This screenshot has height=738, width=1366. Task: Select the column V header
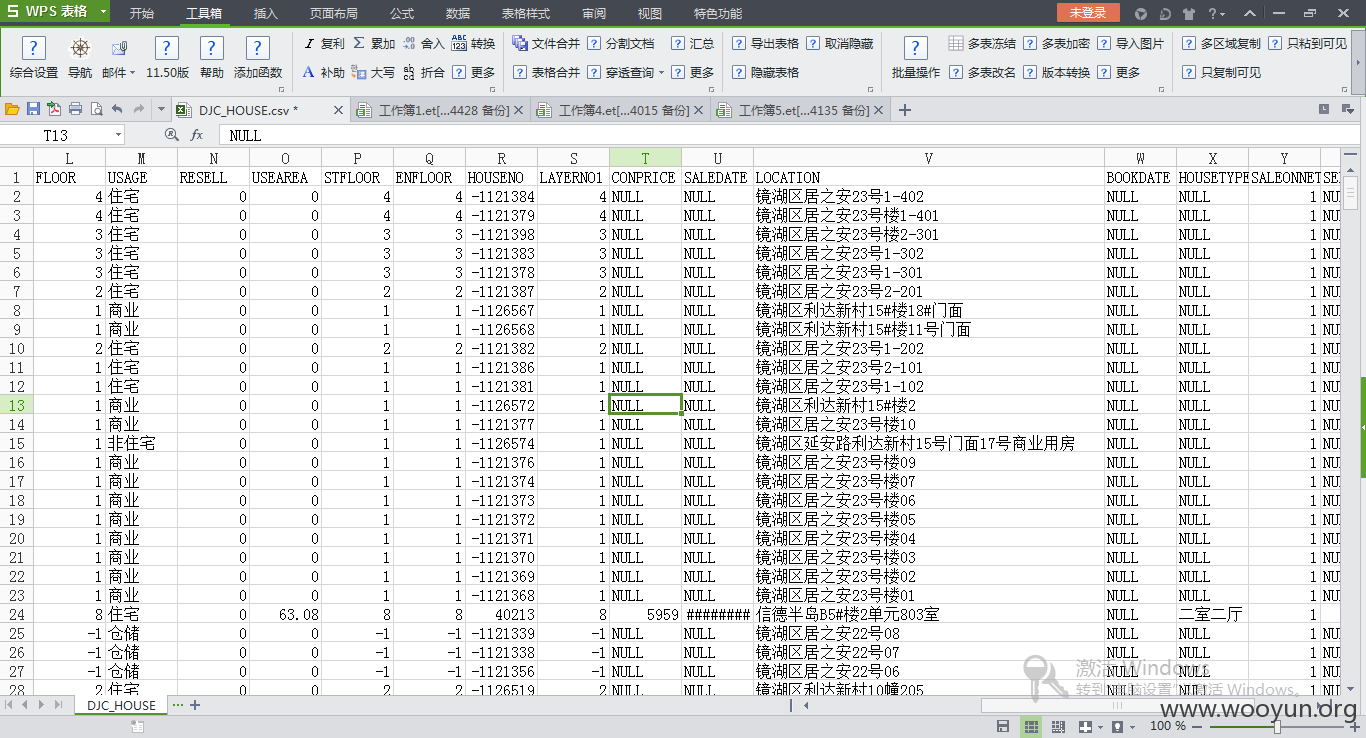click(x=929, y=158)
